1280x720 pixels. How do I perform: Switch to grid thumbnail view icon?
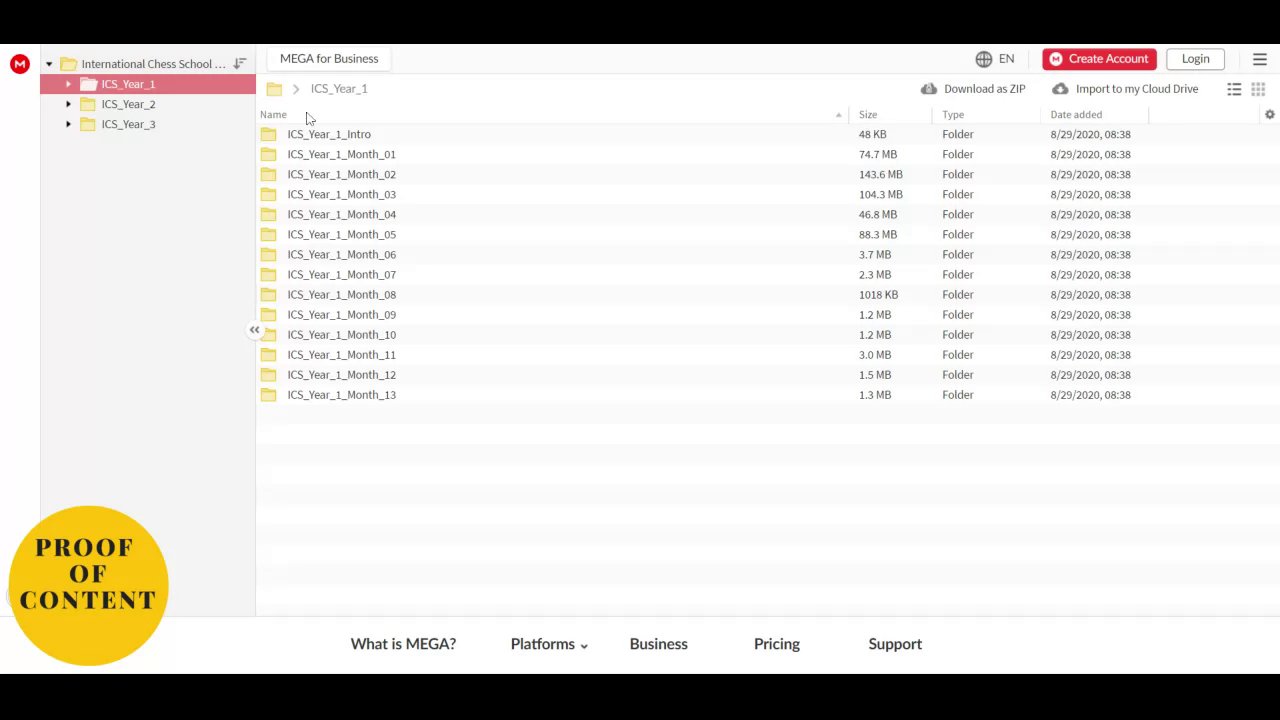pos(1258,89)
